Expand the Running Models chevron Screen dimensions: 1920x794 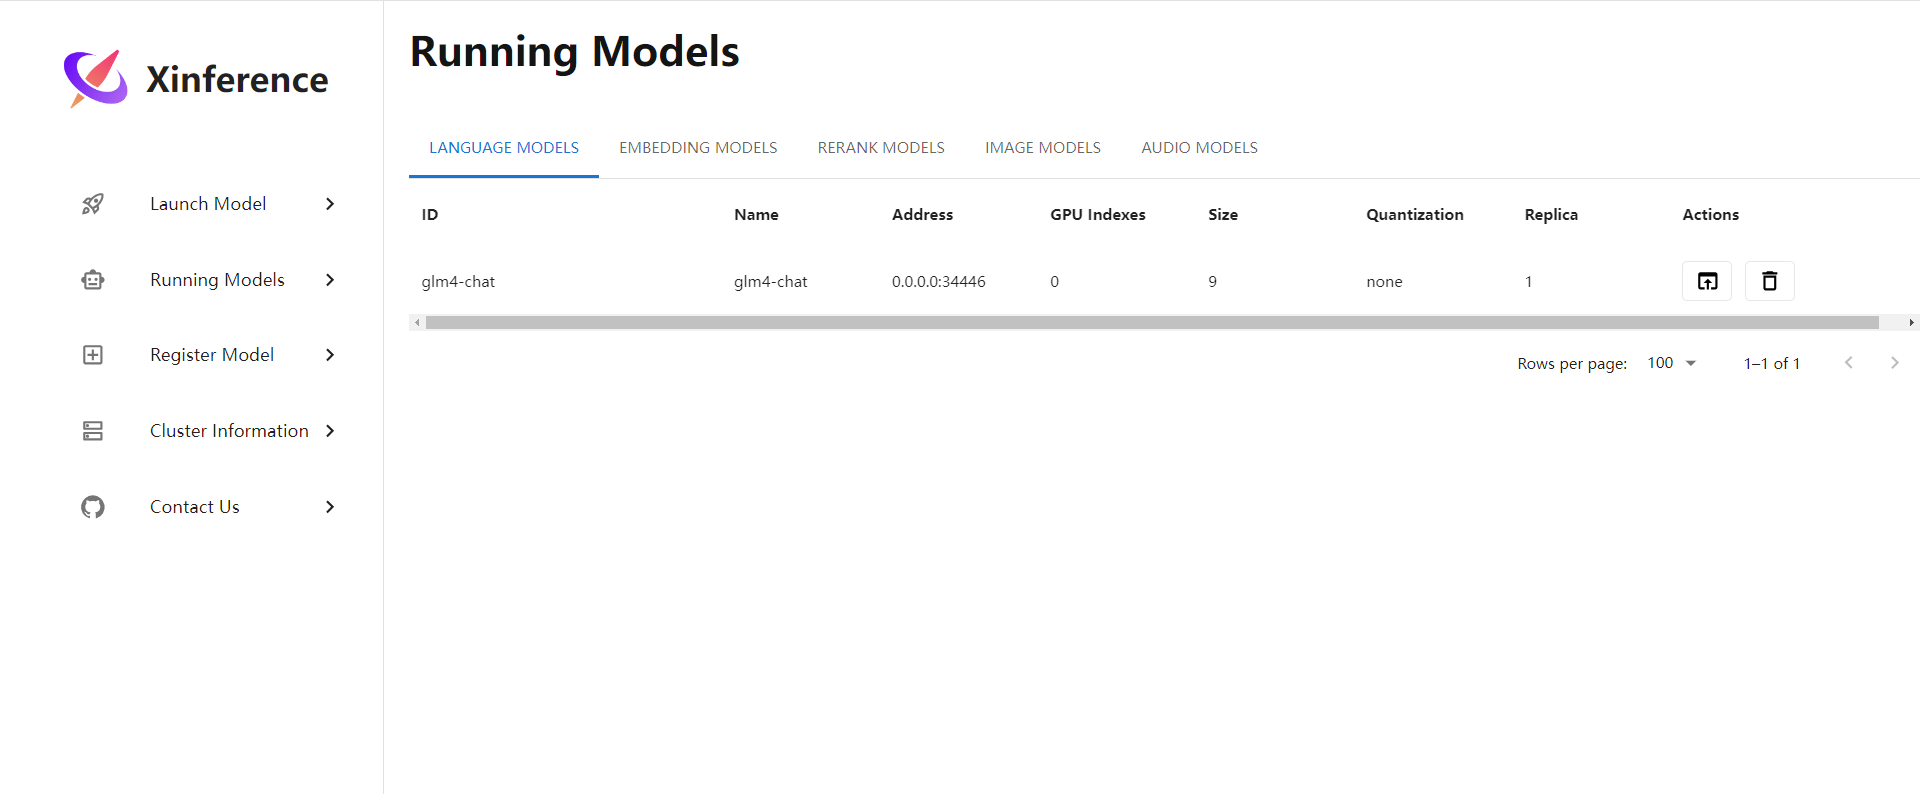pyautogui.click(x=330, y=280)
